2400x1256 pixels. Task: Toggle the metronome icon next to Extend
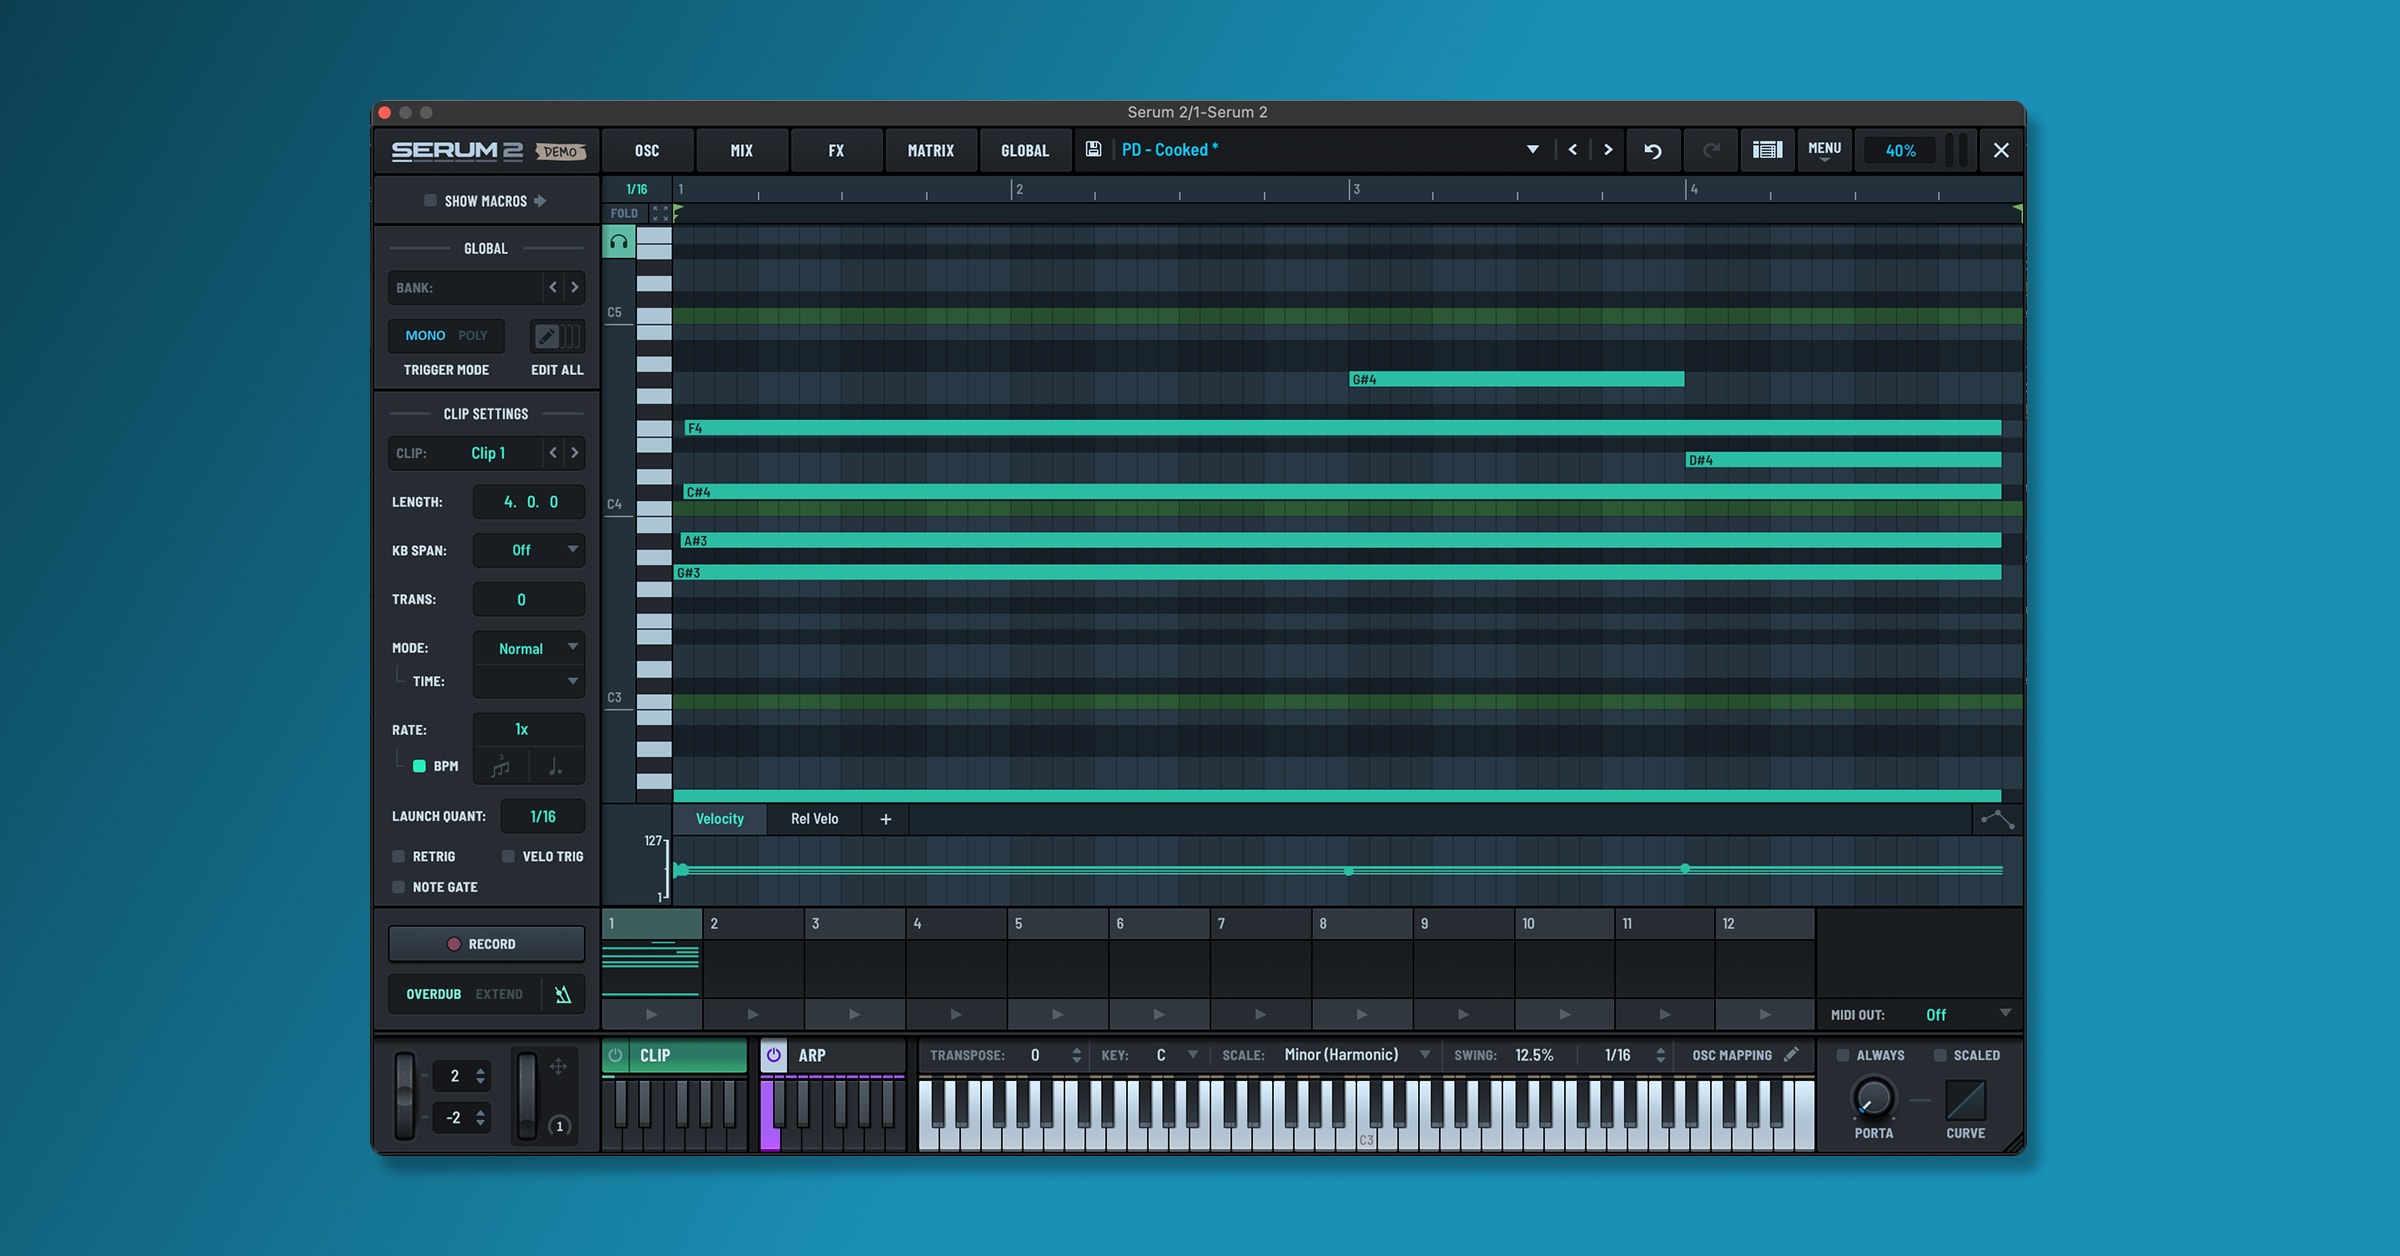(563, 994)
